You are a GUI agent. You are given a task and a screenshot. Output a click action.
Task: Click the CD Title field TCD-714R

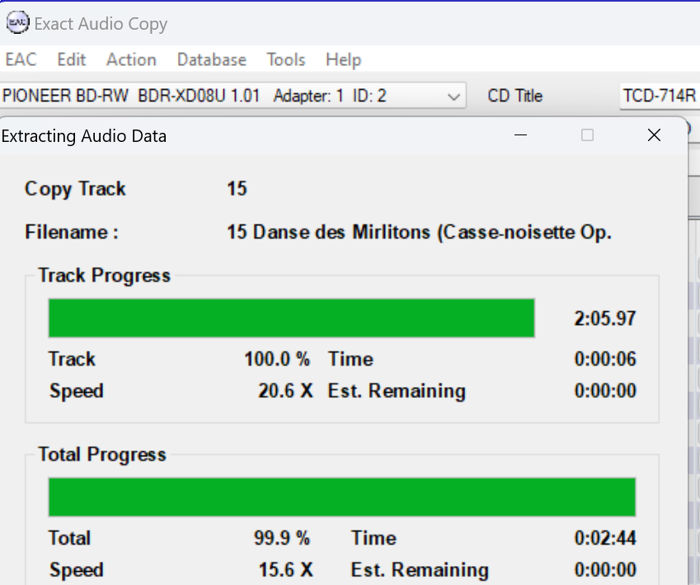click(x=660, y=96)
